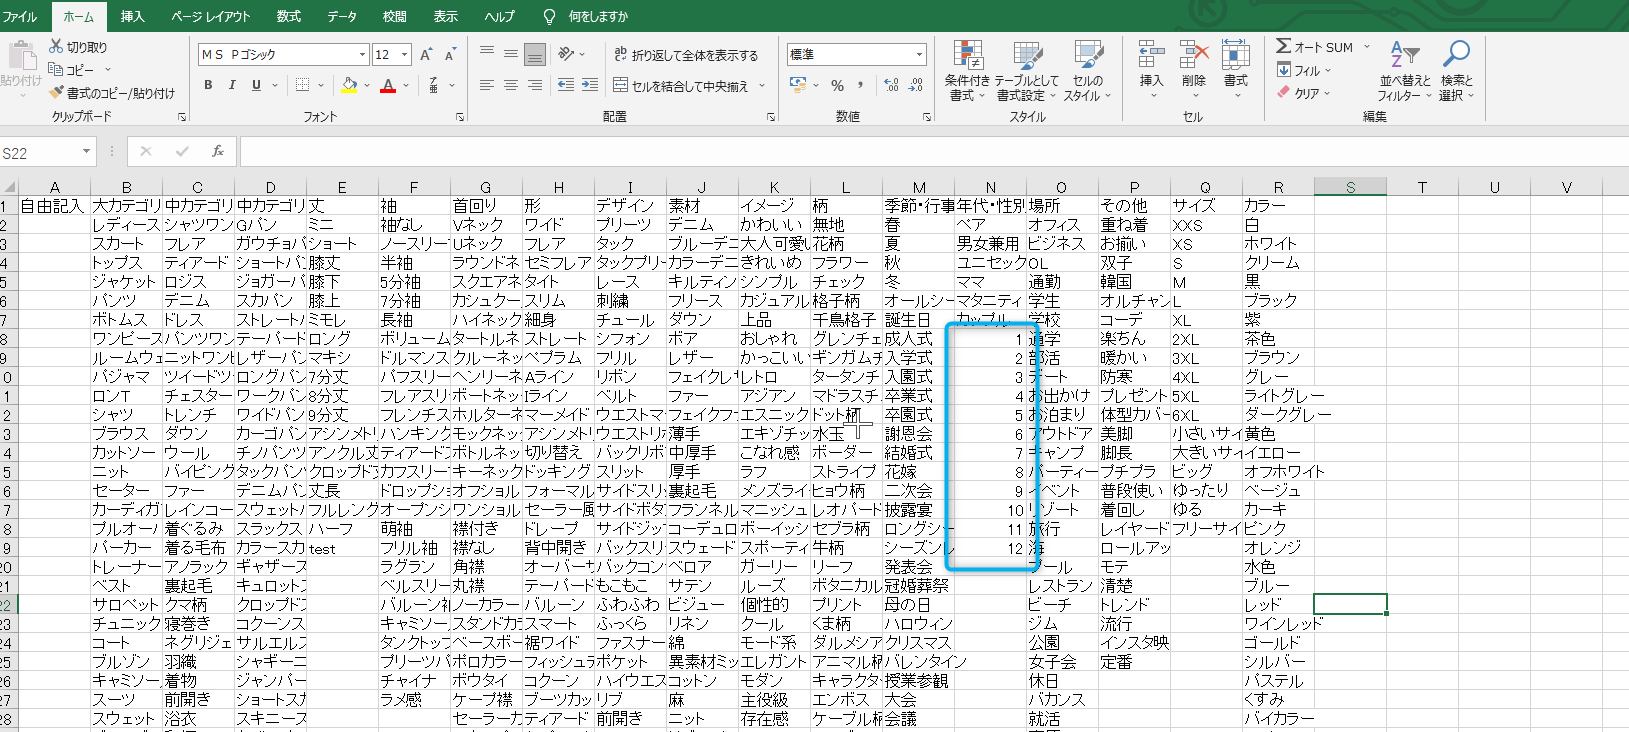Click the Decrease Font Size icon
Image resolution: width=1629 pixels, height=732 pixels.
pos(451,55)
